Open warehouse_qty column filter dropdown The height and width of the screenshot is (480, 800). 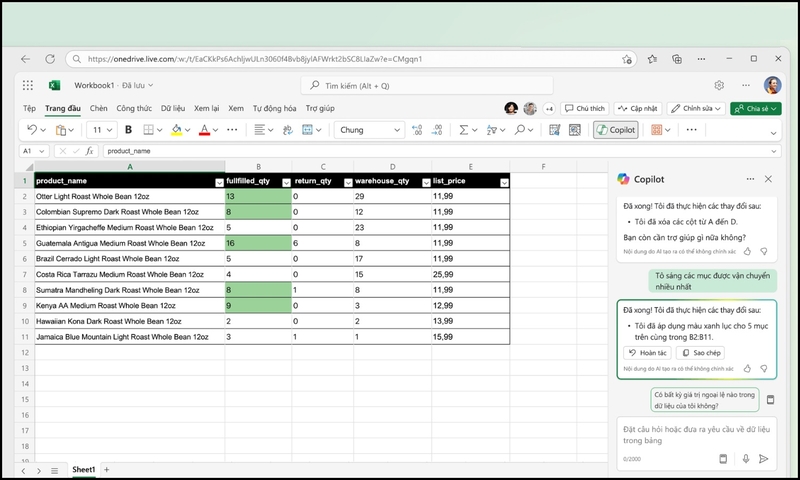tap(426, 183)
